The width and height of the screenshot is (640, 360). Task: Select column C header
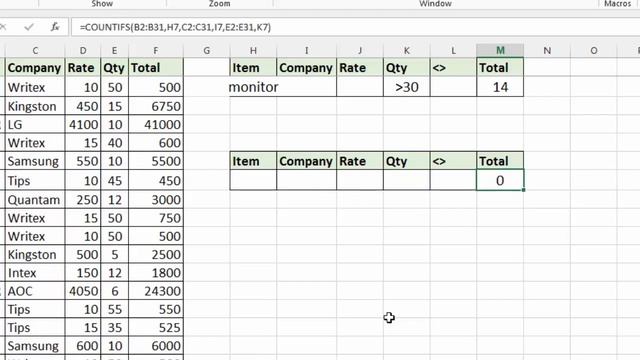35,51
